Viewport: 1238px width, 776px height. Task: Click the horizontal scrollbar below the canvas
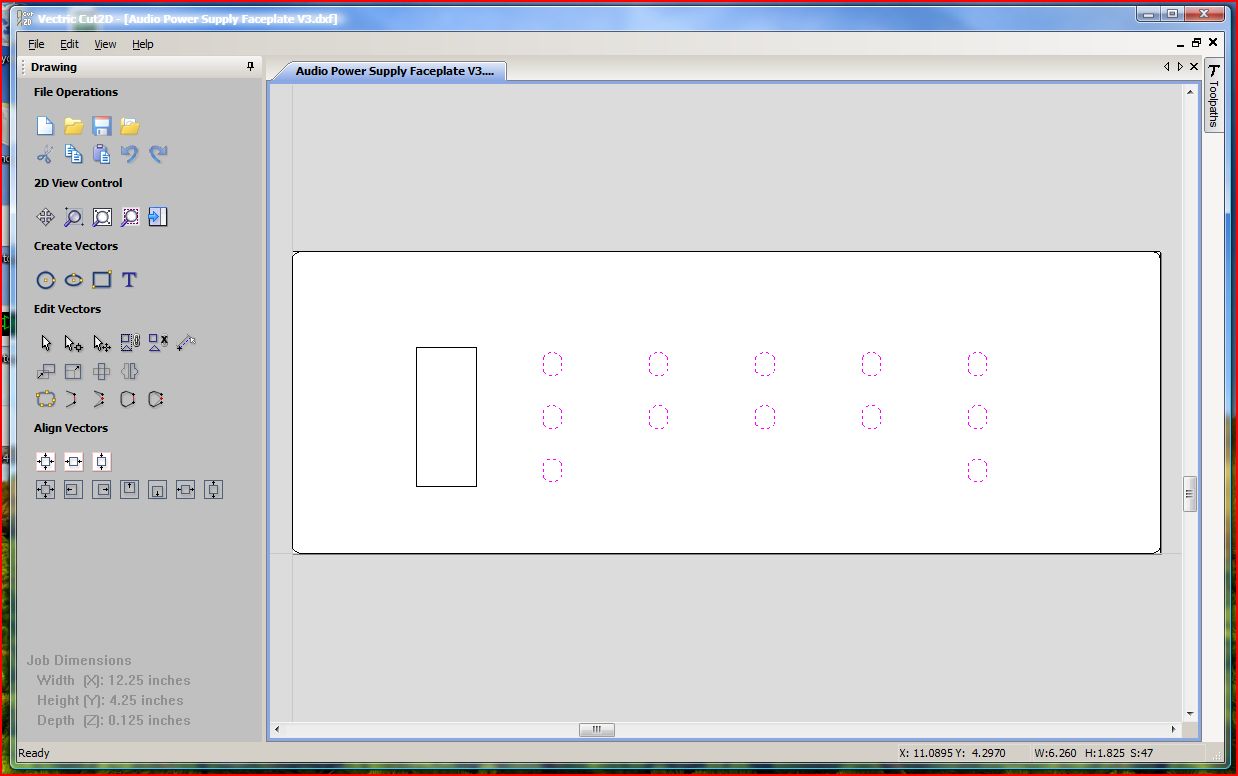click(597, 730)
